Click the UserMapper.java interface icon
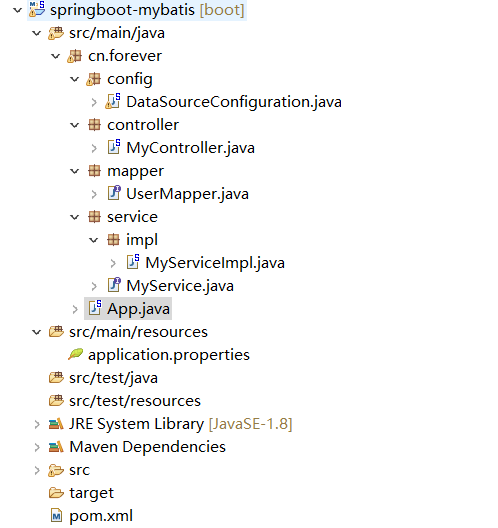498x528 pixels. pyautogui.click(x=114, y=193)
